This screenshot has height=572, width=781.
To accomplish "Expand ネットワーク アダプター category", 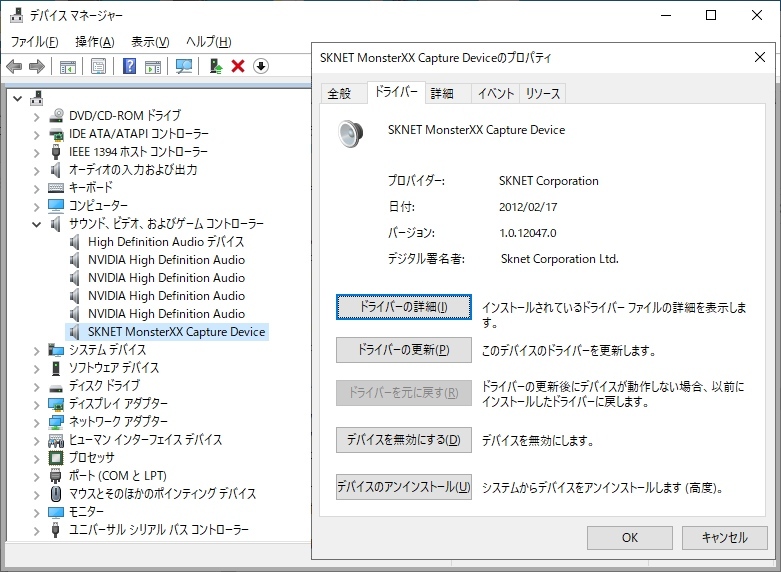I will [36, 423].
